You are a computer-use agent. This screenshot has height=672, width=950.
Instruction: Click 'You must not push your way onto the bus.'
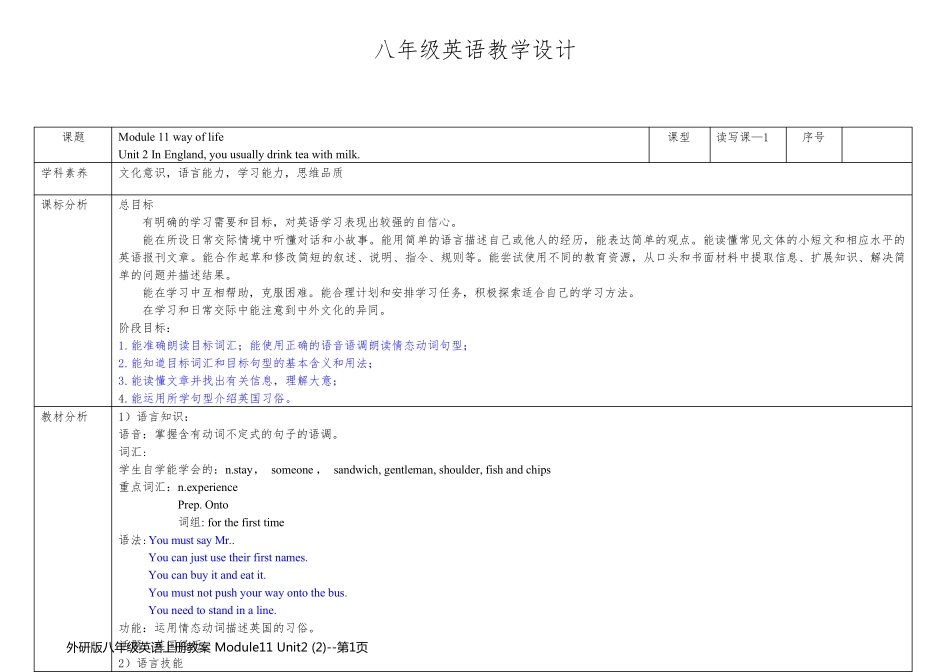(x=248, y=593)
